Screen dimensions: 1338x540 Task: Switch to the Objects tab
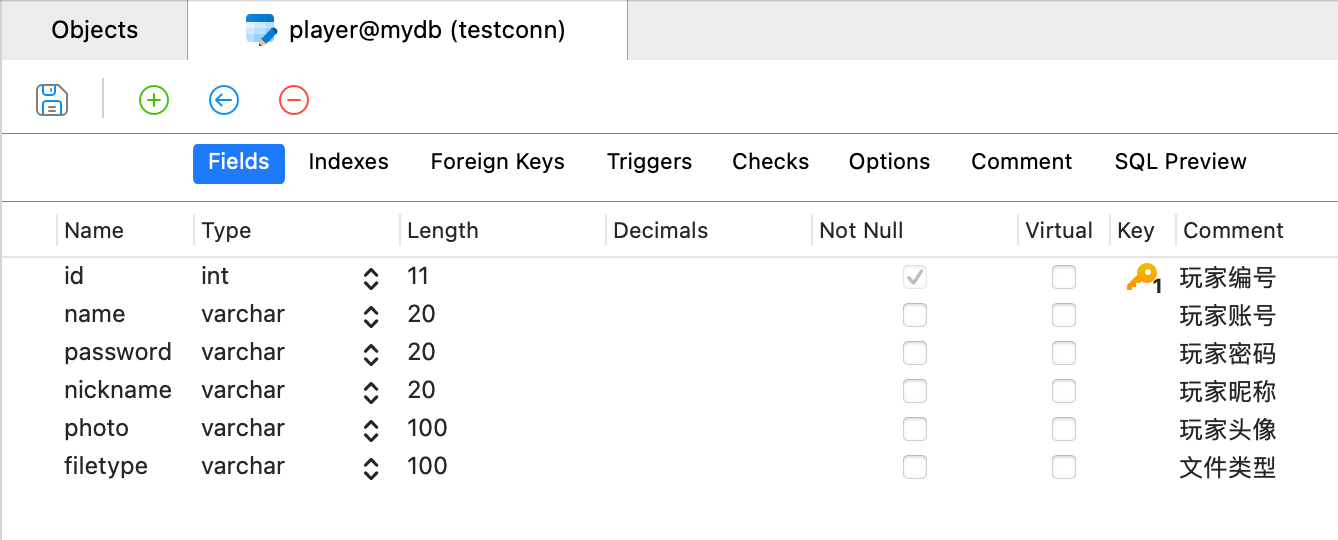[95, 31]
